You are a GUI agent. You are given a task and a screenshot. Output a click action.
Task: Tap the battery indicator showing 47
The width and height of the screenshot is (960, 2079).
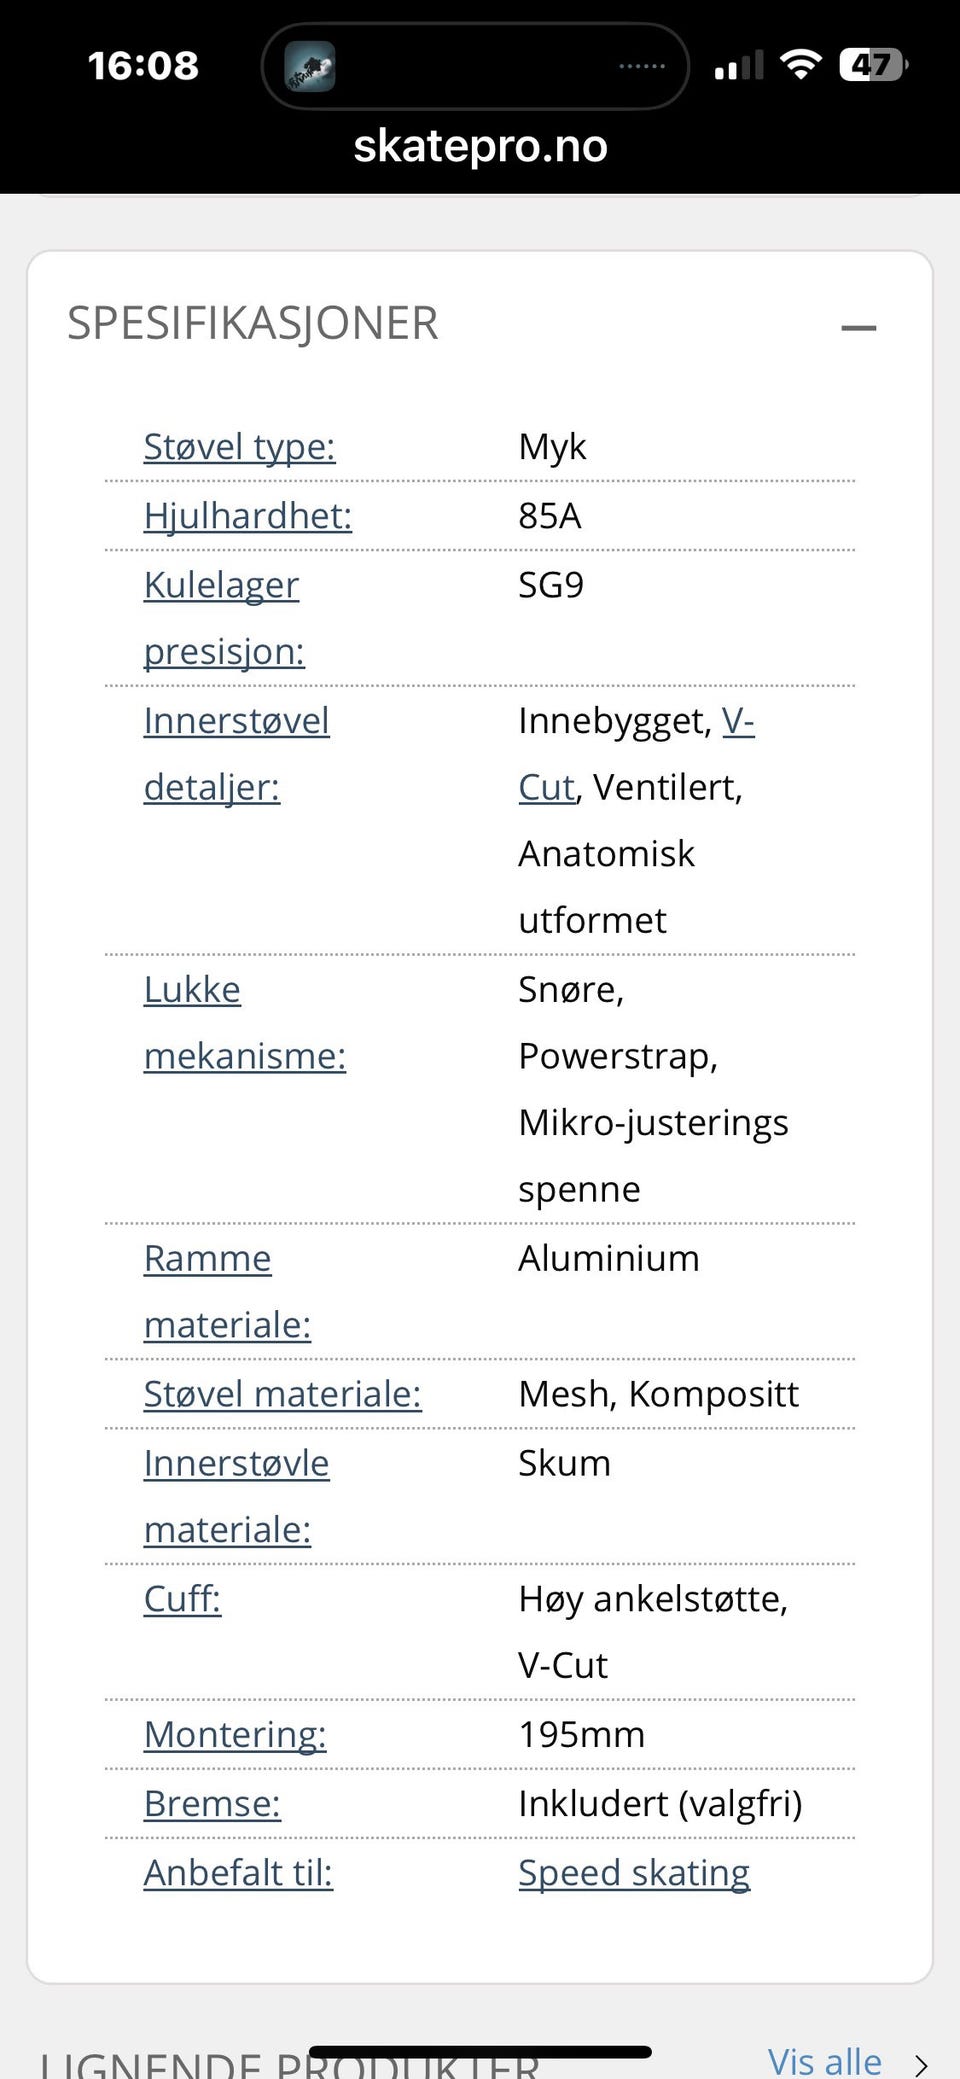873,65
